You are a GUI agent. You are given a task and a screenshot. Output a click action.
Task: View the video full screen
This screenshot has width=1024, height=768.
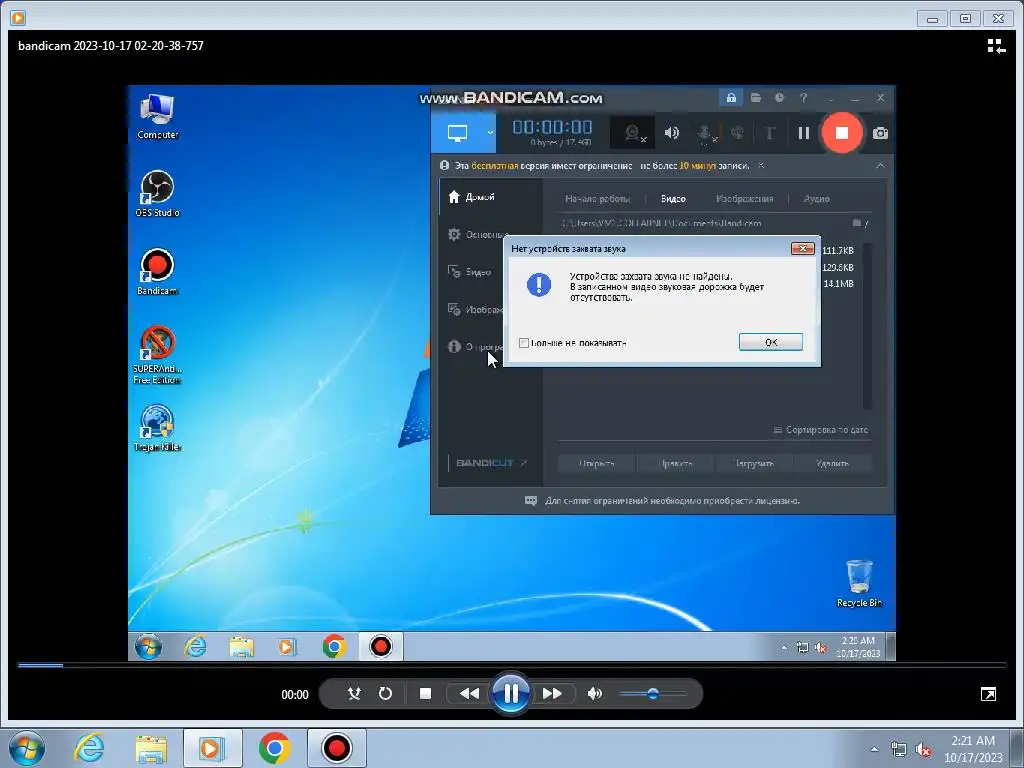pyautogui.click(x=988, y=694)
